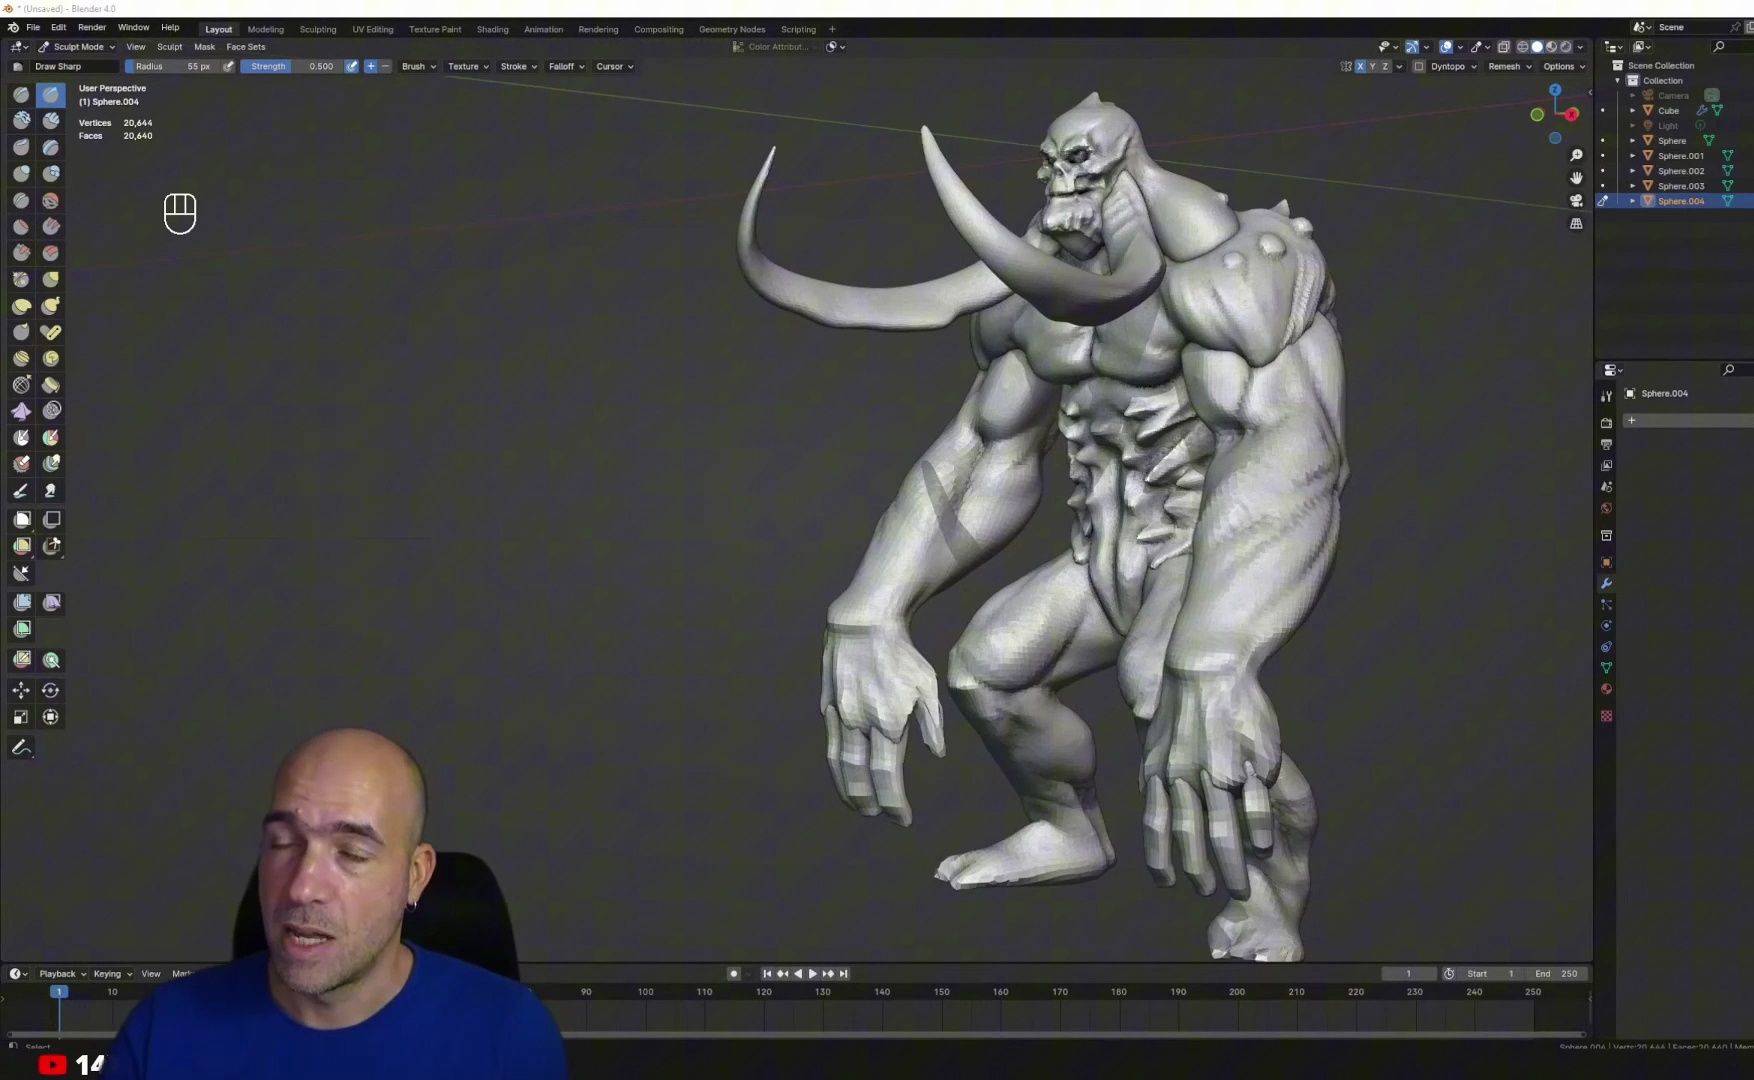Open the Modifiers wrench properties tab
The width and height of the screenshot is (1754, 1080).
pos(1606,584)
